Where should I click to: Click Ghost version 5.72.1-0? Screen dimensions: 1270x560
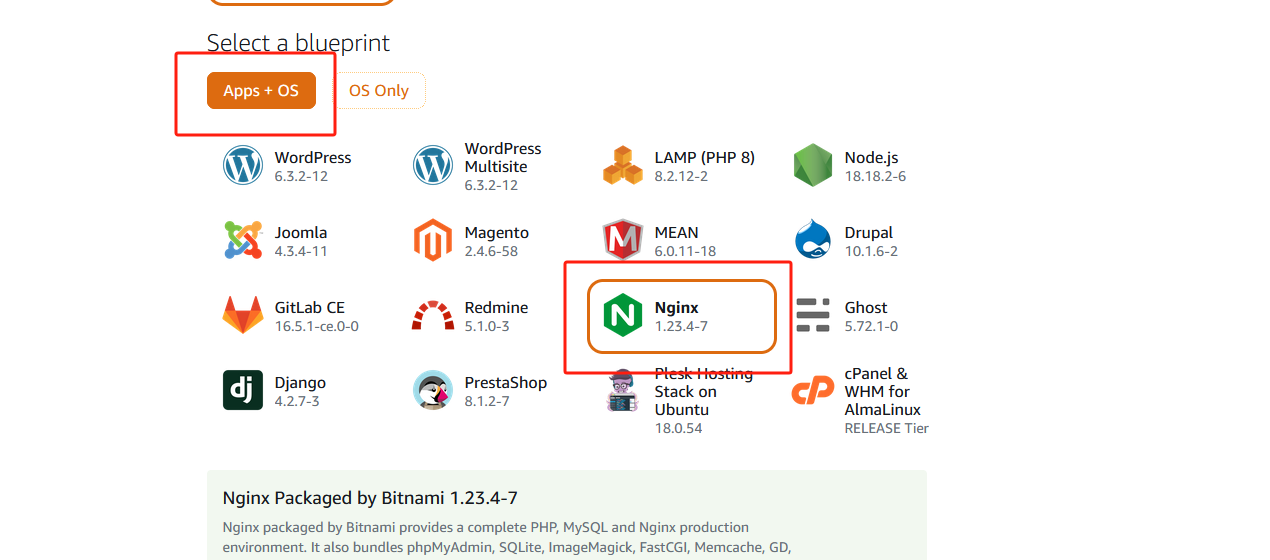click(872, 326)
